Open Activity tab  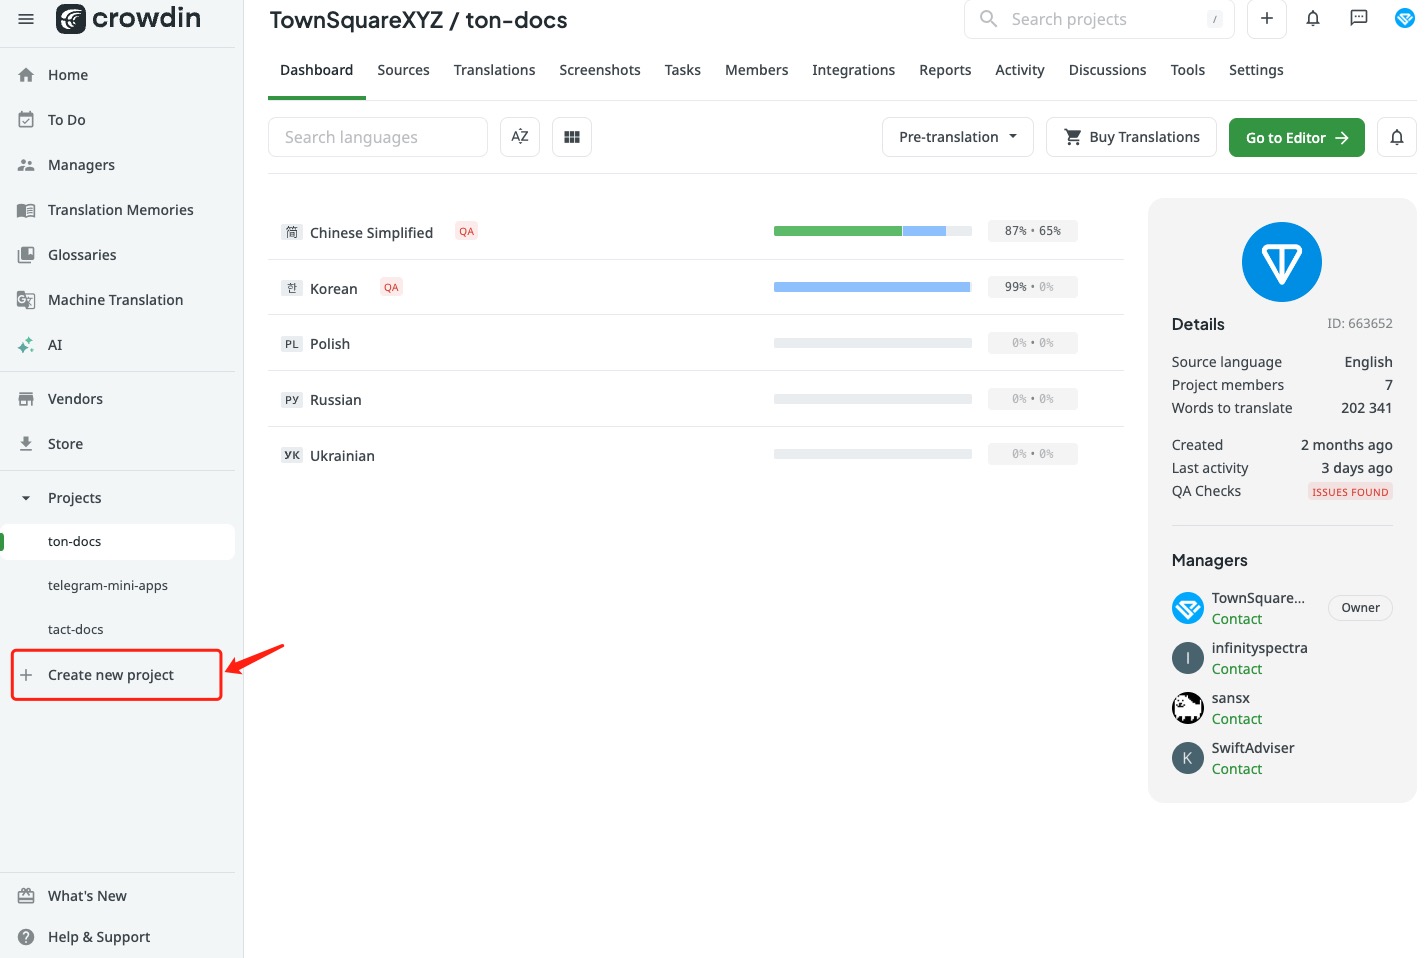coord(1020,70)
